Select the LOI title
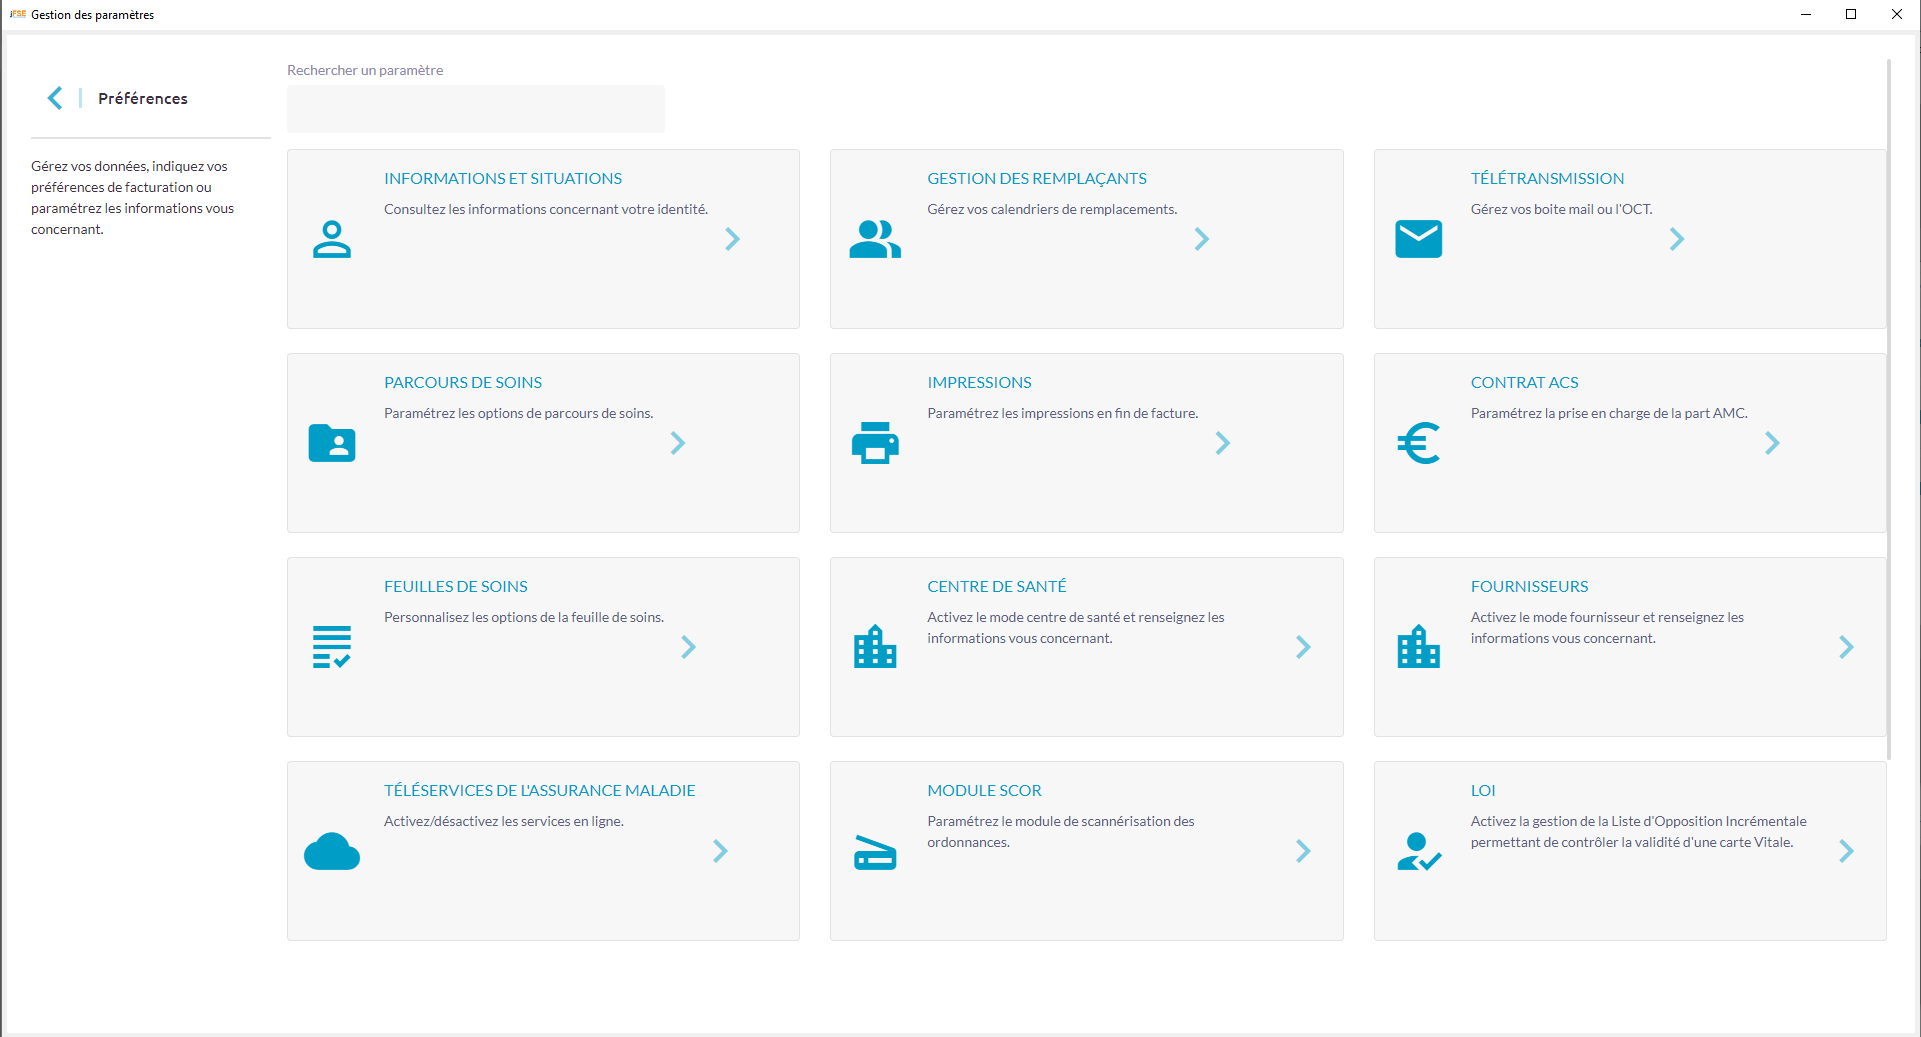 pyautogui.click(x=1483, y=791)
